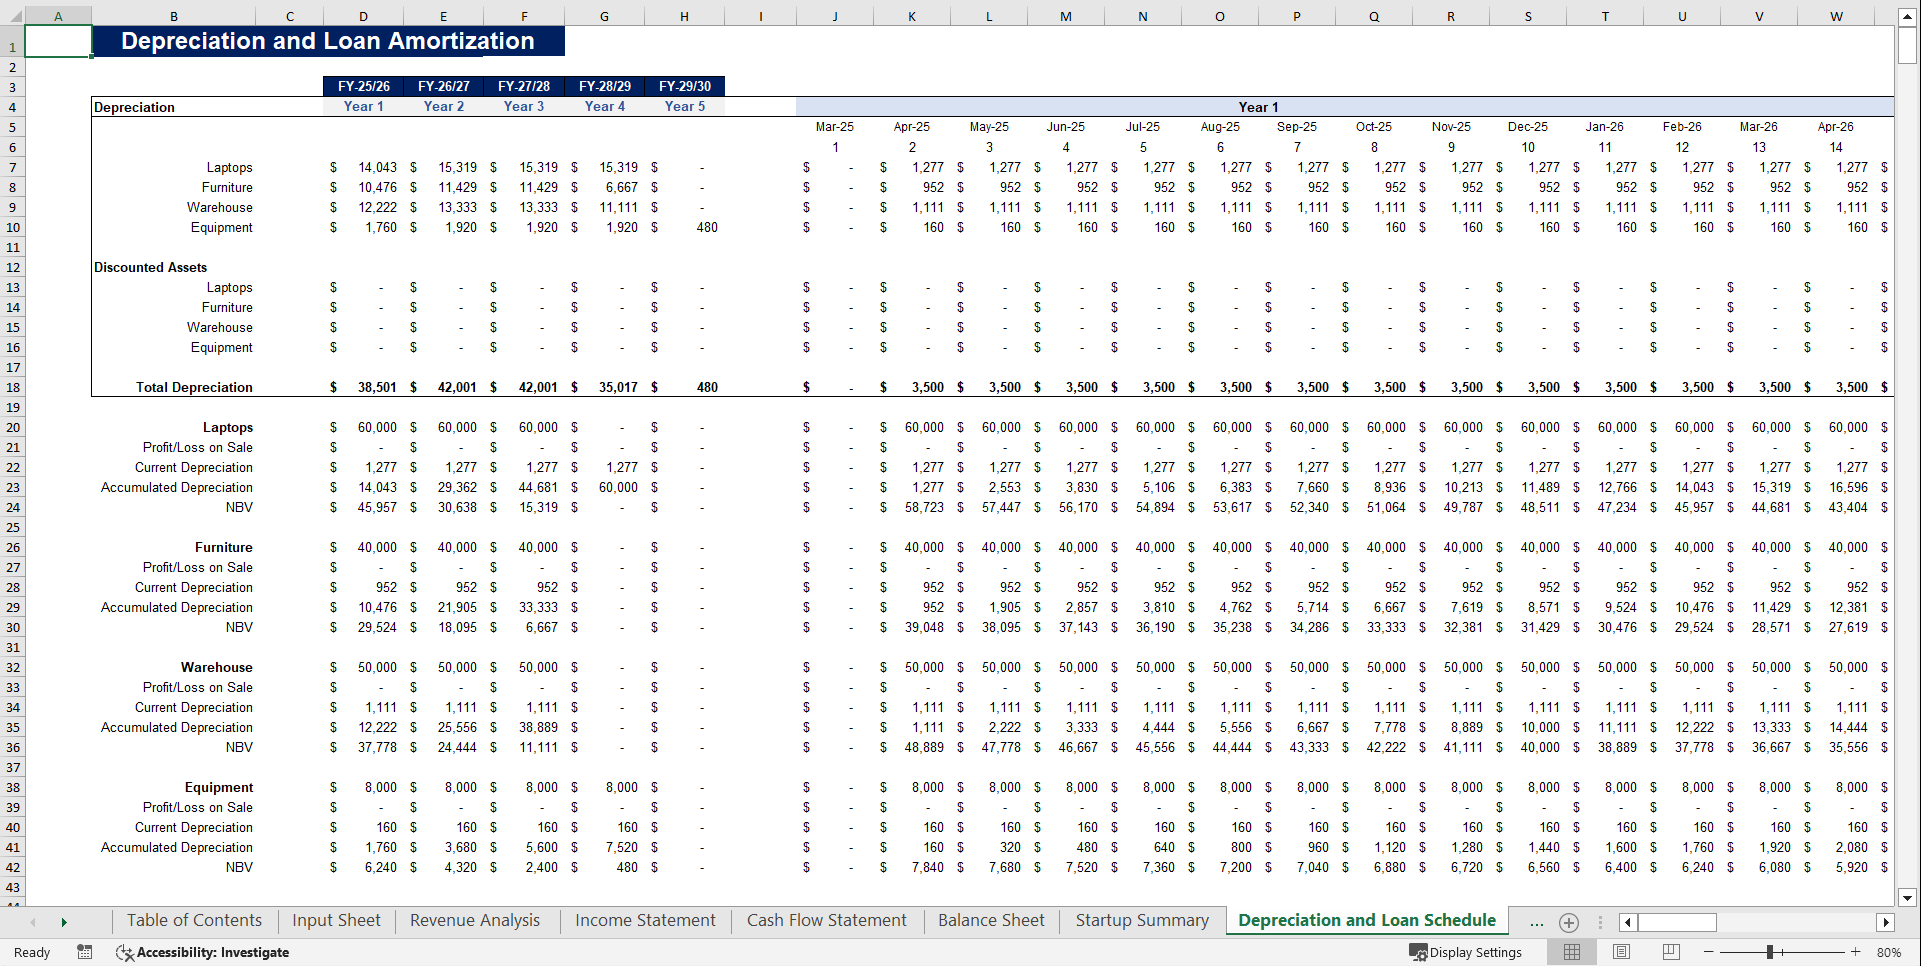Start macro recording from the status bar
The width and height of the screenshot is (1921, 966).
click(85, 952)
